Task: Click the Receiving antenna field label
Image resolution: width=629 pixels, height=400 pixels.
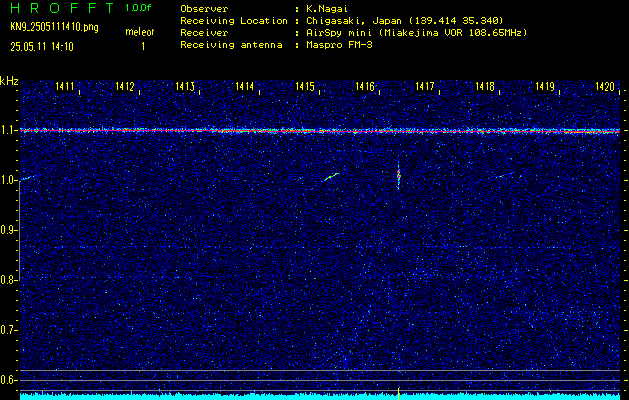Action: (x=231, y=45)
